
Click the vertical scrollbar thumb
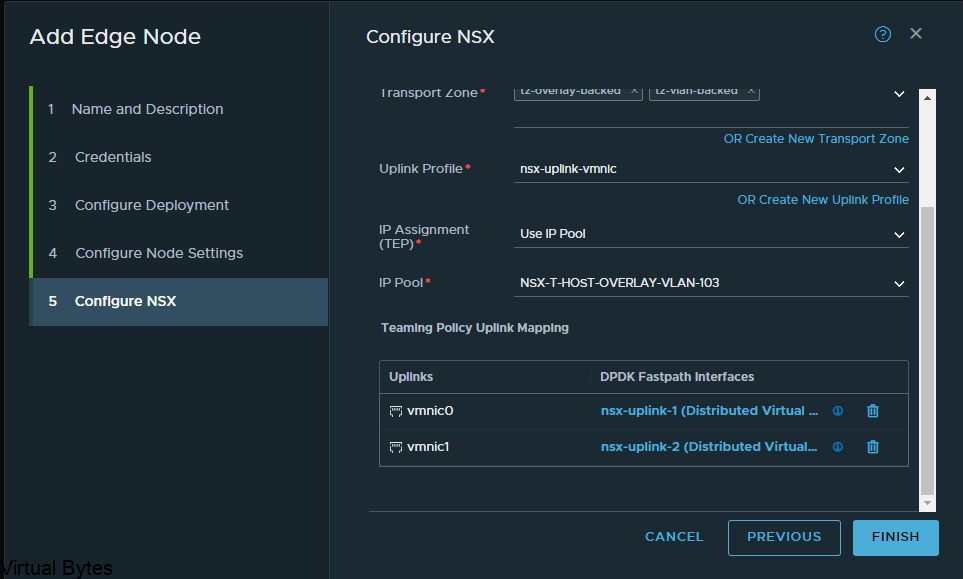(x=927, y=350)
